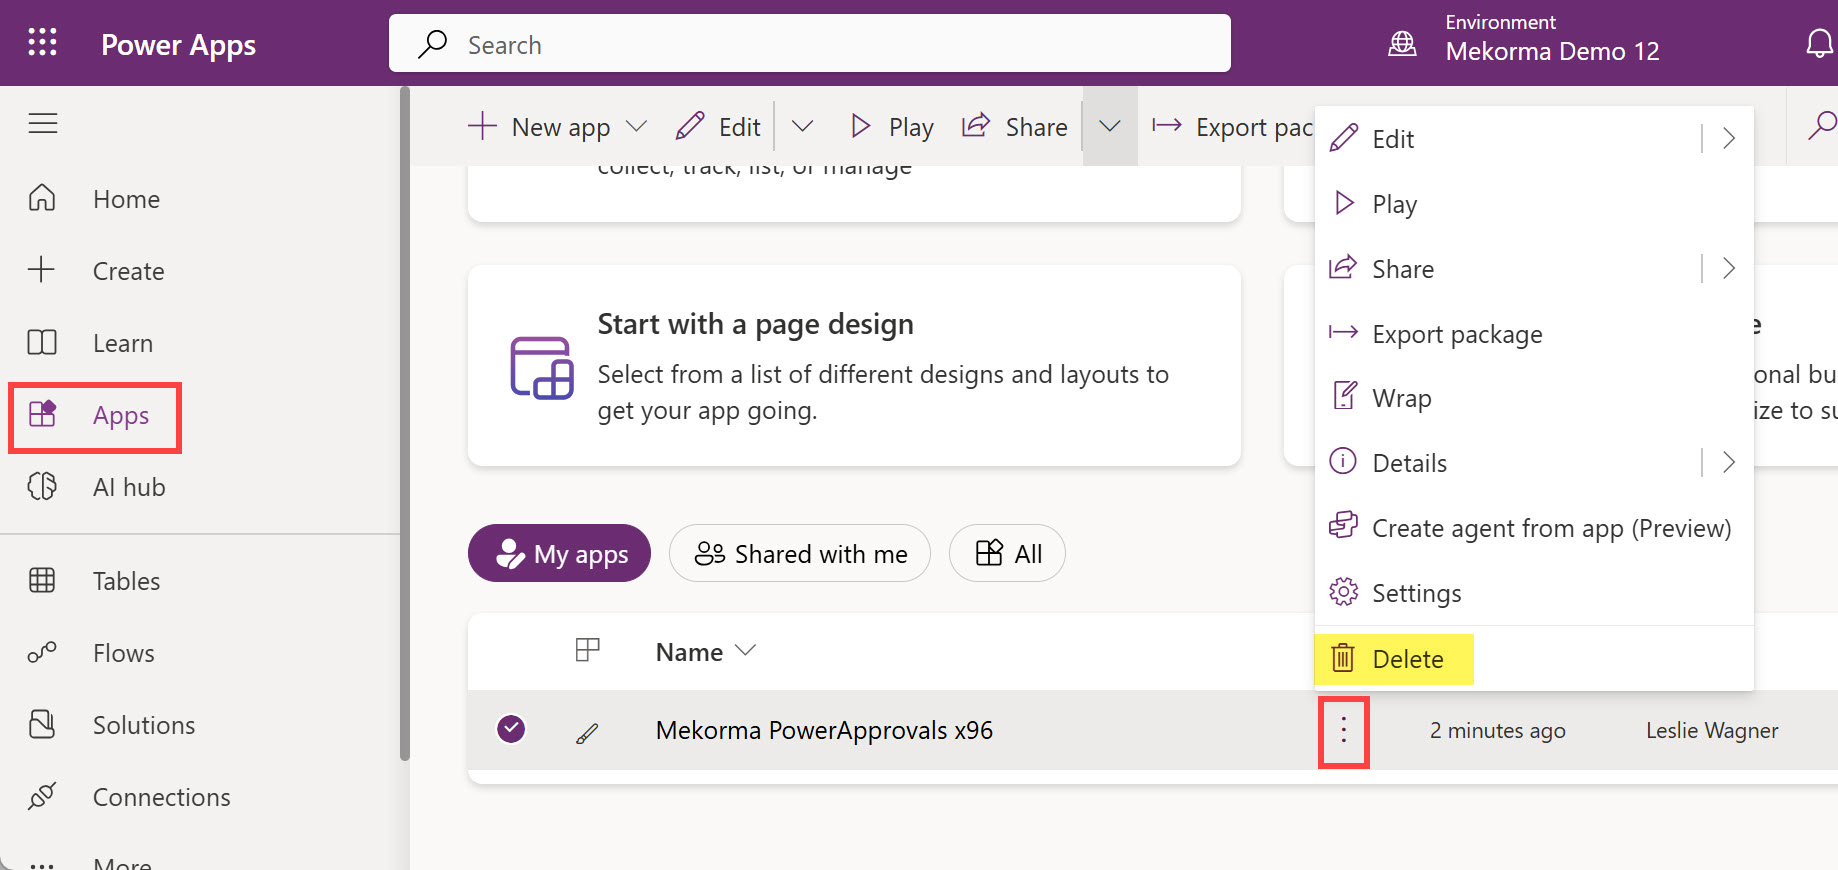This screenshot has width=1838, height=870.
Task: Click the environment globe icon
Action: (x=1402, y=44)
